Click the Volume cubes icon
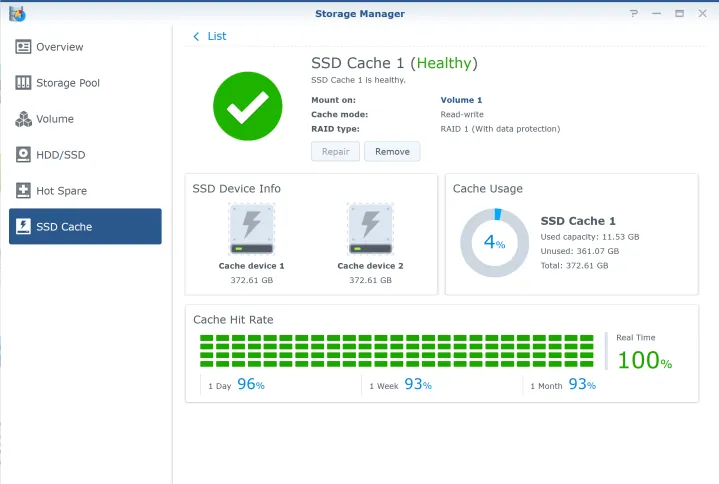The width and height of the screenshot is (719, 484). pos(23,119)
